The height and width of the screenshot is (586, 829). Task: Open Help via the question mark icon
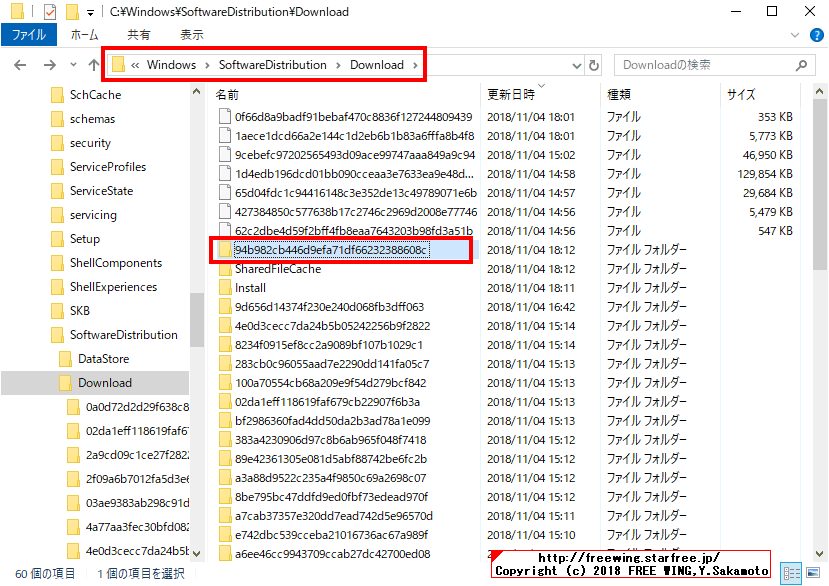(x=816, y=34)
